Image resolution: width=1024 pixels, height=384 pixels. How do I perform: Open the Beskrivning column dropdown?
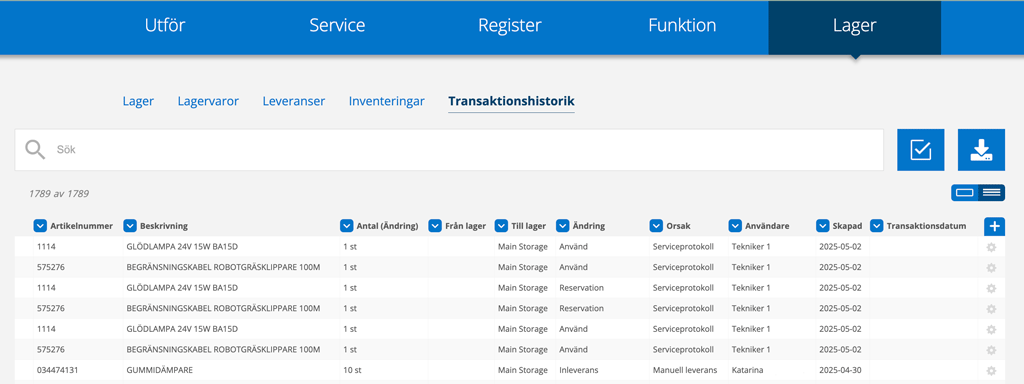(130, 226)
